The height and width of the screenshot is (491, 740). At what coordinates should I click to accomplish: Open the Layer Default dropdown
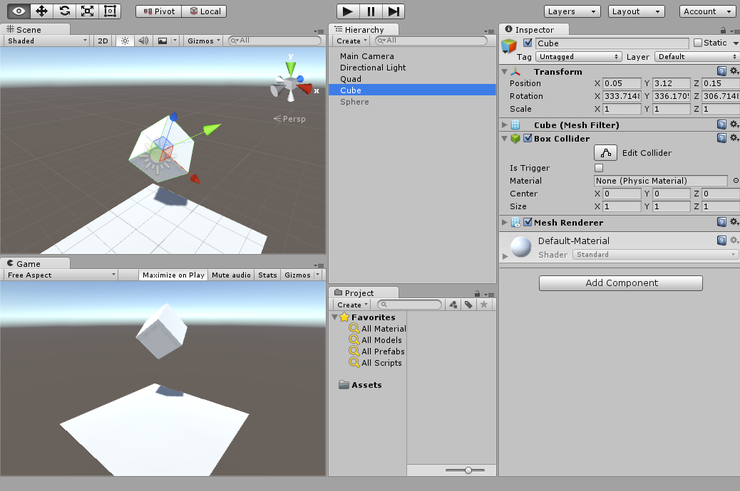tap(697, 57)
